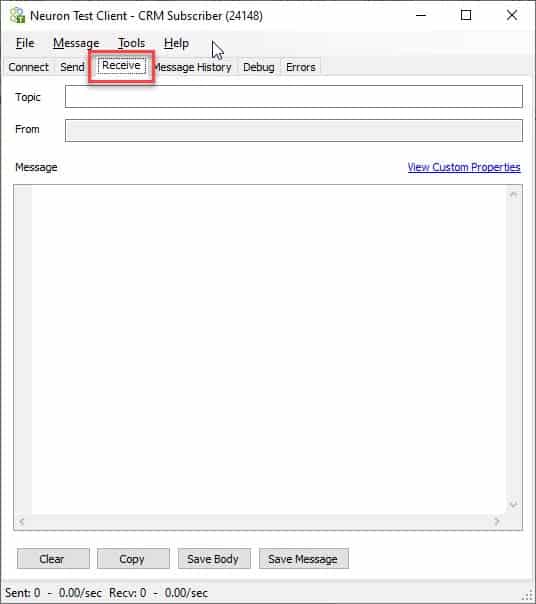Screen dimensions: 536x604
Task: Click the Topic input field
Action: click(x=294, y=97)
